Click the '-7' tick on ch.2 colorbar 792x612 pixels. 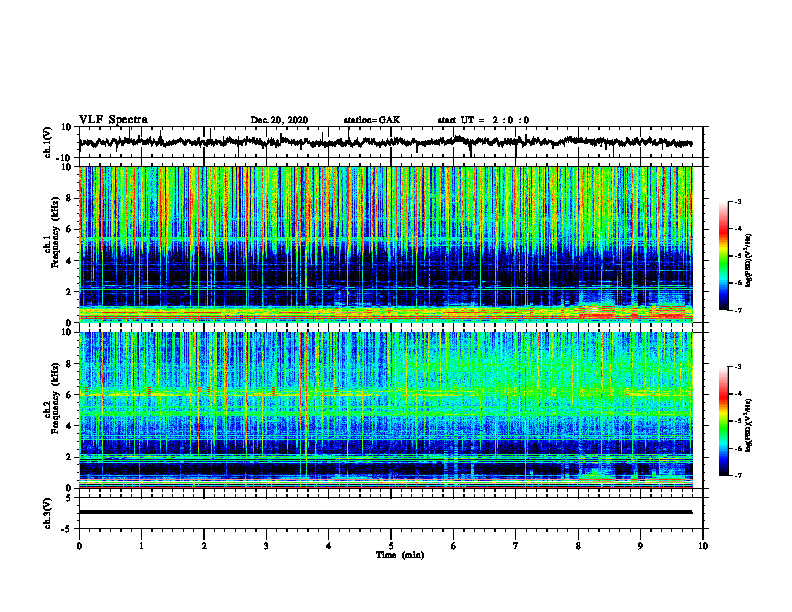738,475
